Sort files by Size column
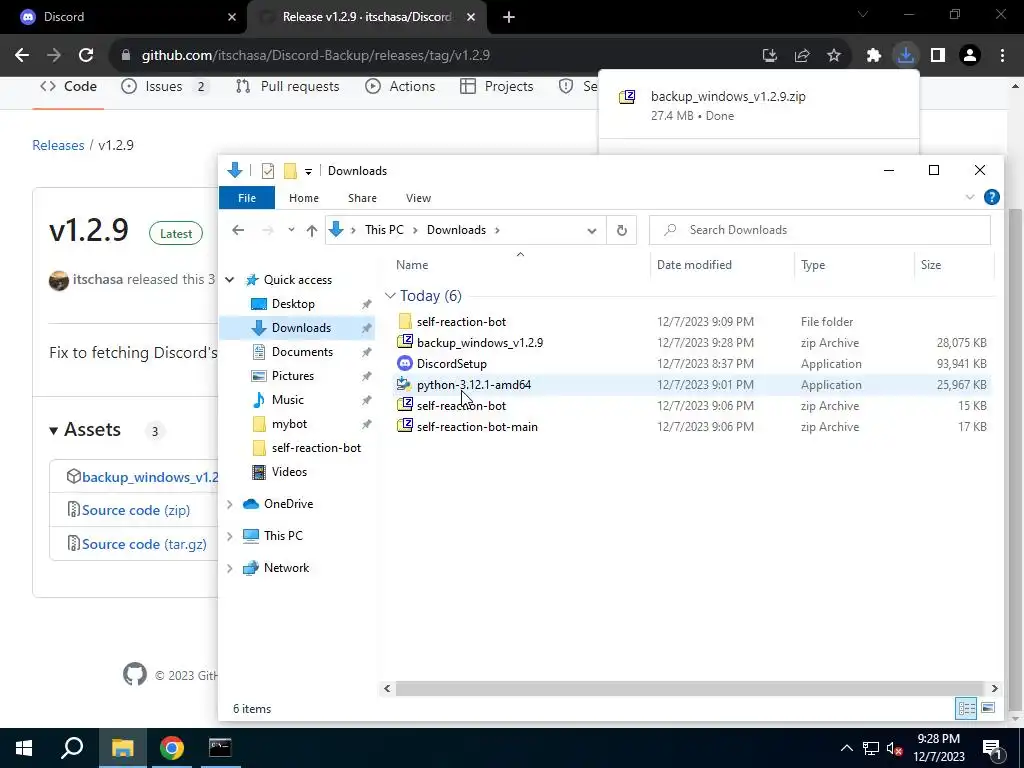Image resolution: width=1024 pixels, height=768 pixels. (x=953, y=265)
